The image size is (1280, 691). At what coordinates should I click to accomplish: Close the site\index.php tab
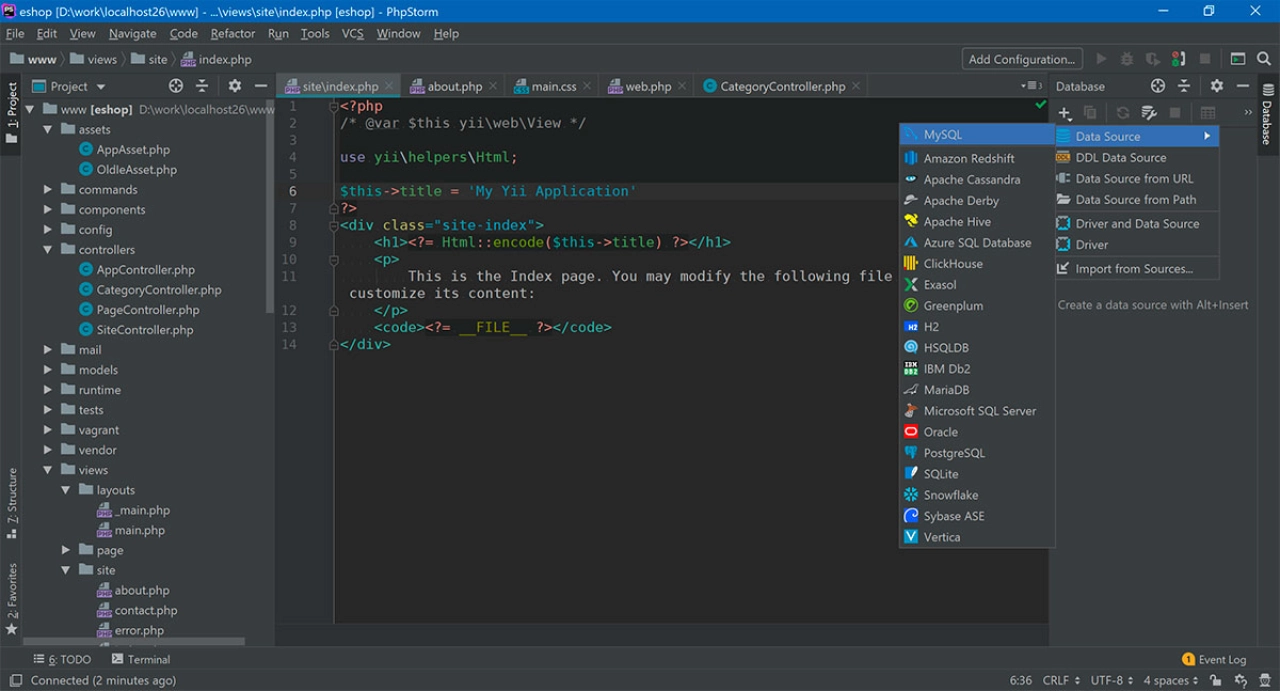389,86
